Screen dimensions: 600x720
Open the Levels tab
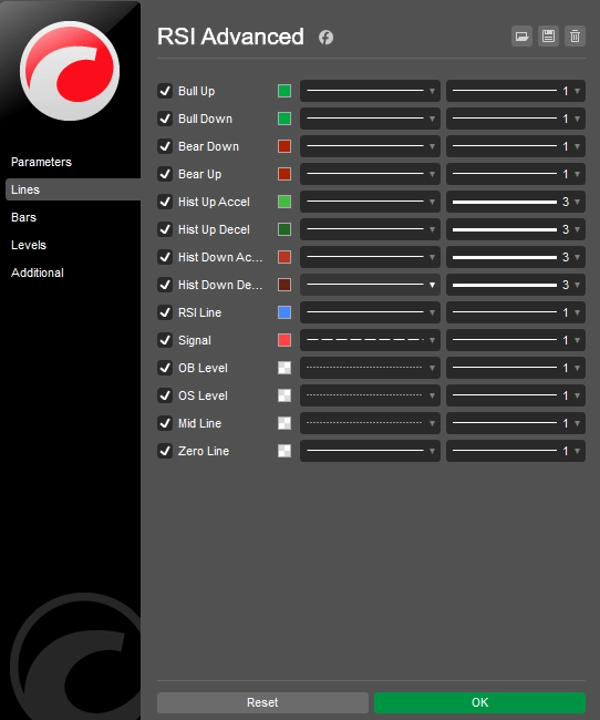28,245
